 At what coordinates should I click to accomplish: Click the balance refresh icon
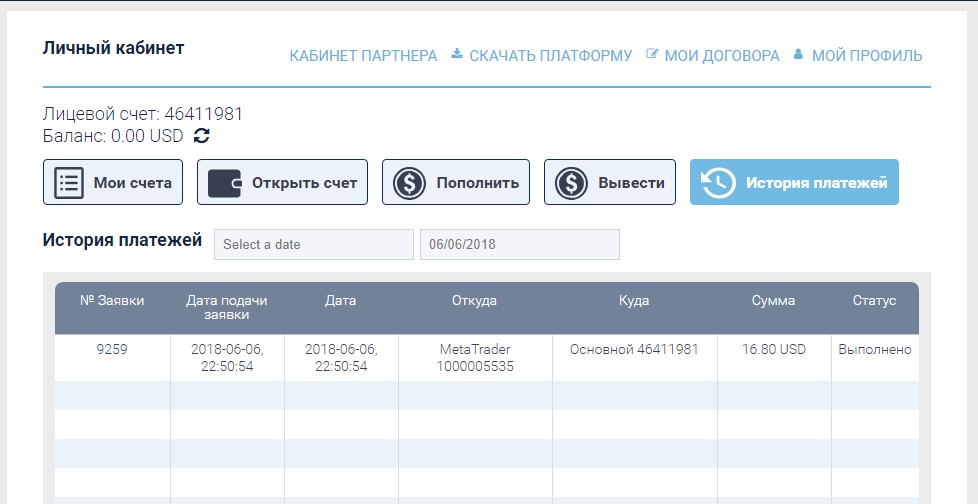(x=202, y=136)
